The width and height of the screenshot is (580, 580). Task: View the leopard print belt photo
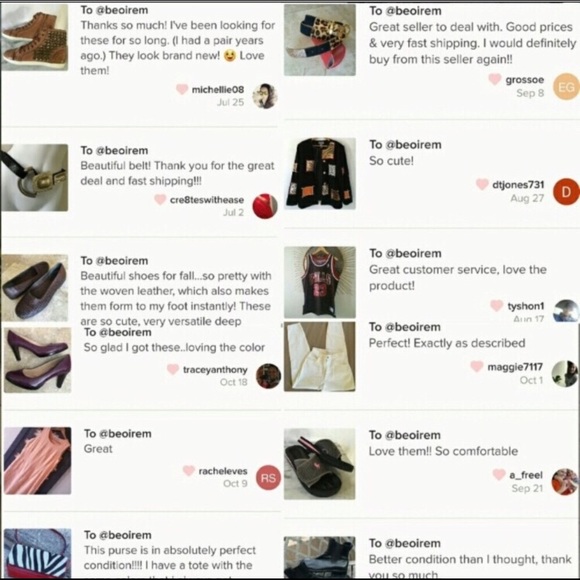point(320,40)
